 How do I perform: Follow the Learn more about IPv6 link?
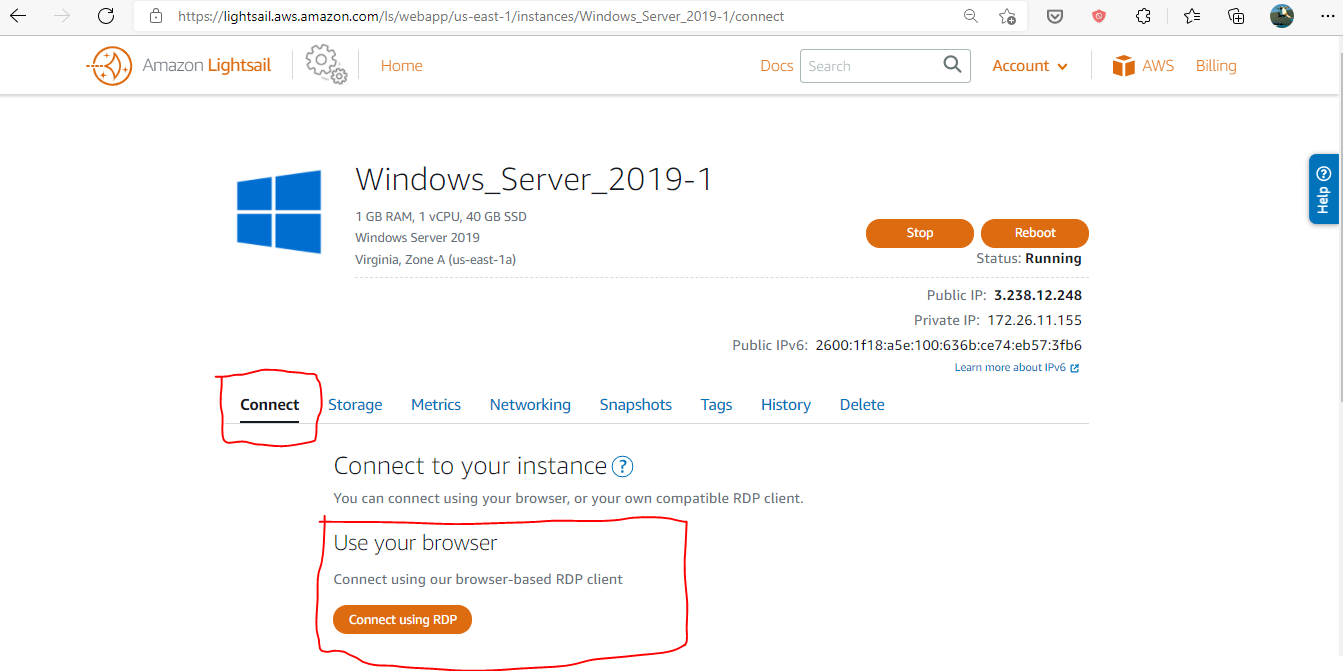click(1017, 368)
